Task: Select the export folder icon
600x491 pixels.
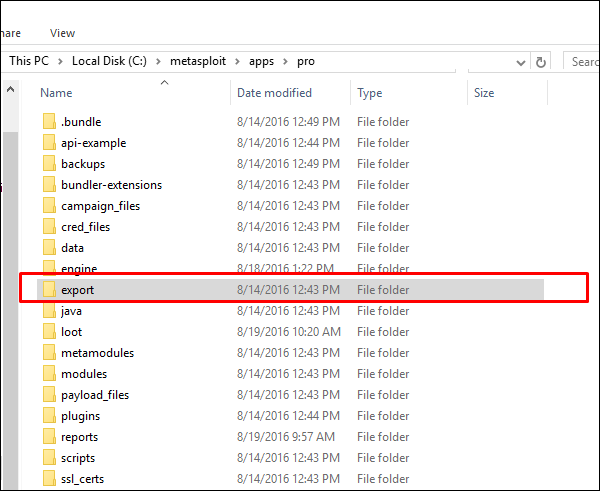Action: pos(49,289)
